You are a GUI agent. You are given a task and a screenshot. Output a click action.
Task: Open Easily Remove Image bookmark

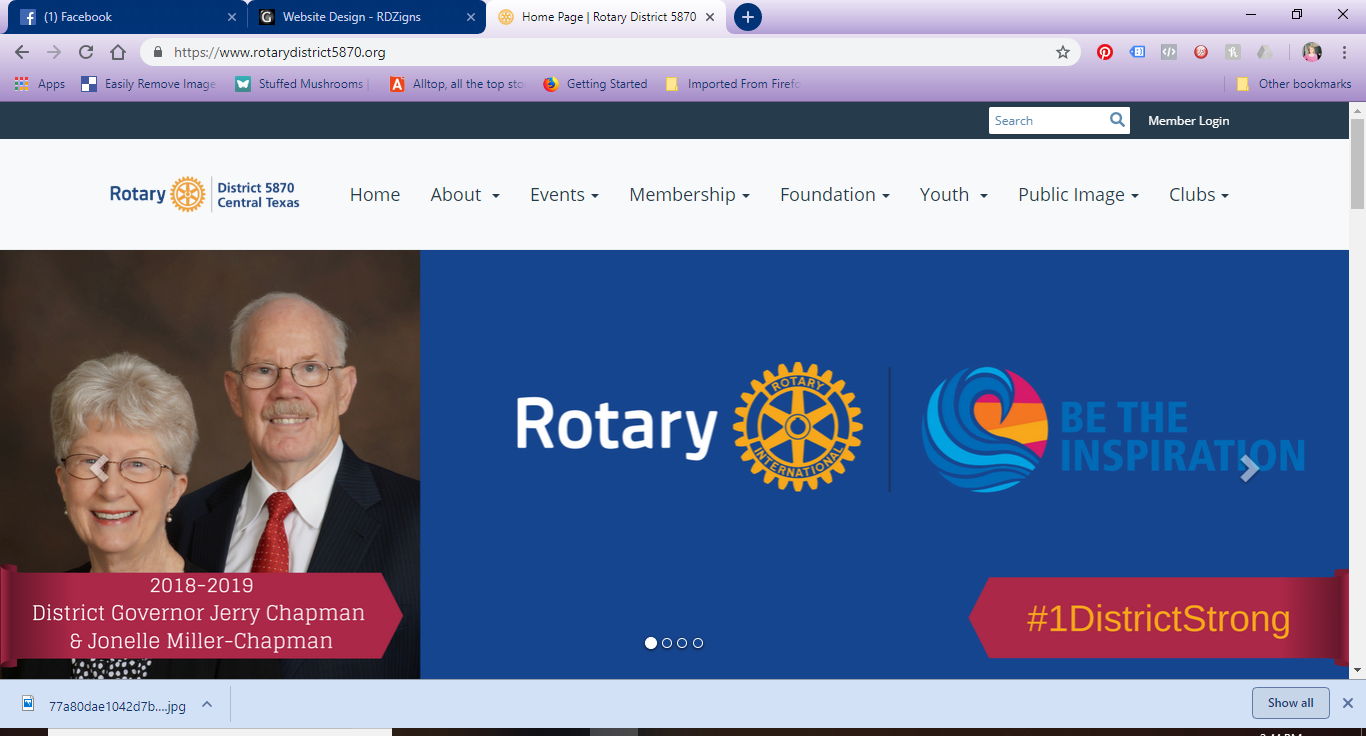tap(148, 84)
